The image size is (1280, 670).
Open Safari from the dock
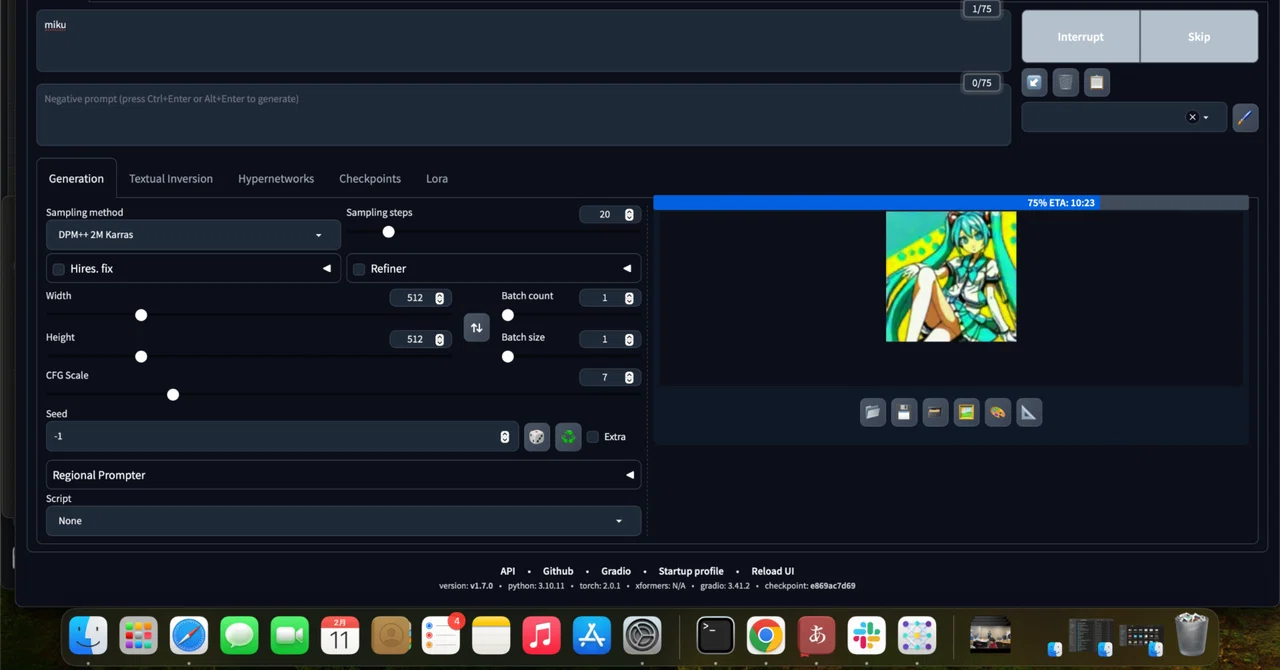189,635
